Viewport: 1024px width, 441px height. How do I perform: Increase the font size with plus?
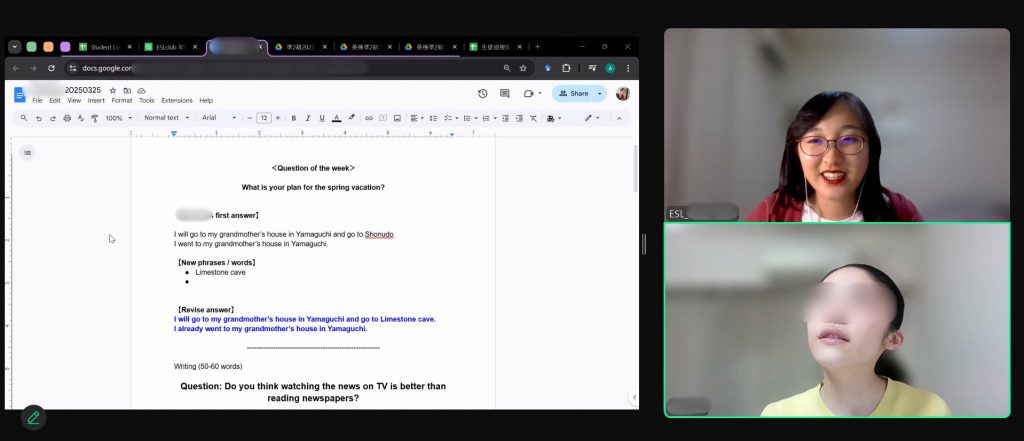[278, 118]
